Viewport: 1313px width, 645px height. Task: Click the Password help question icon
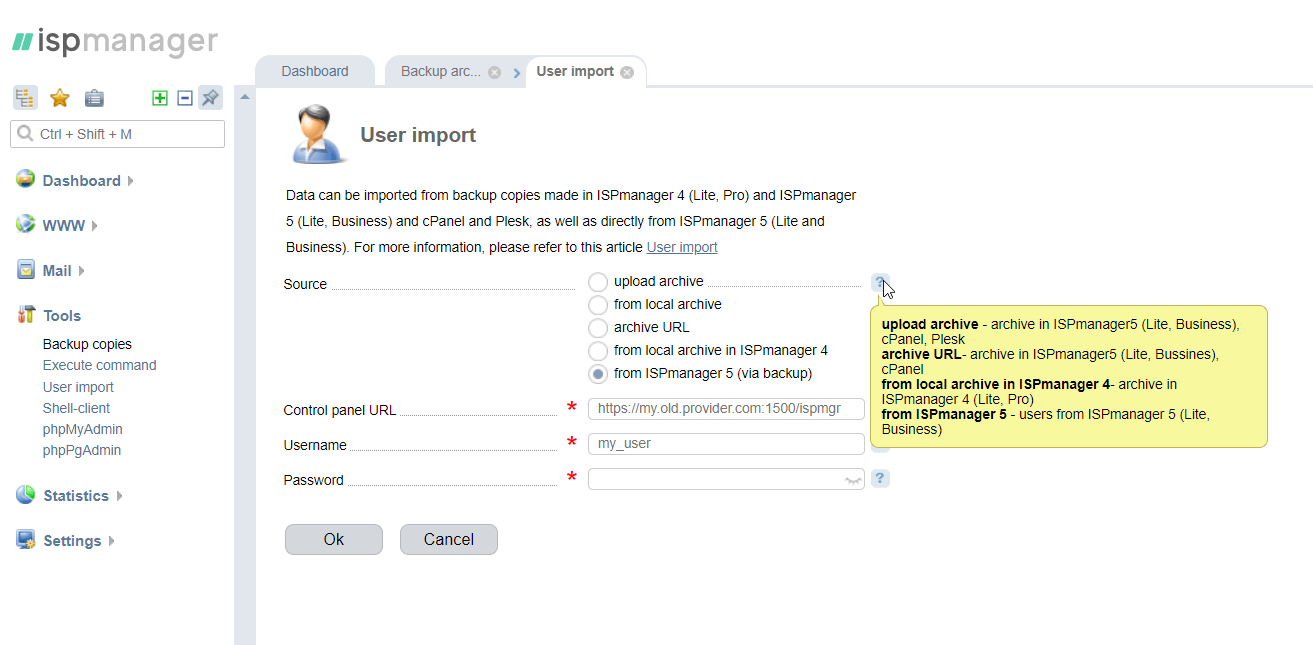pos(880,478)
